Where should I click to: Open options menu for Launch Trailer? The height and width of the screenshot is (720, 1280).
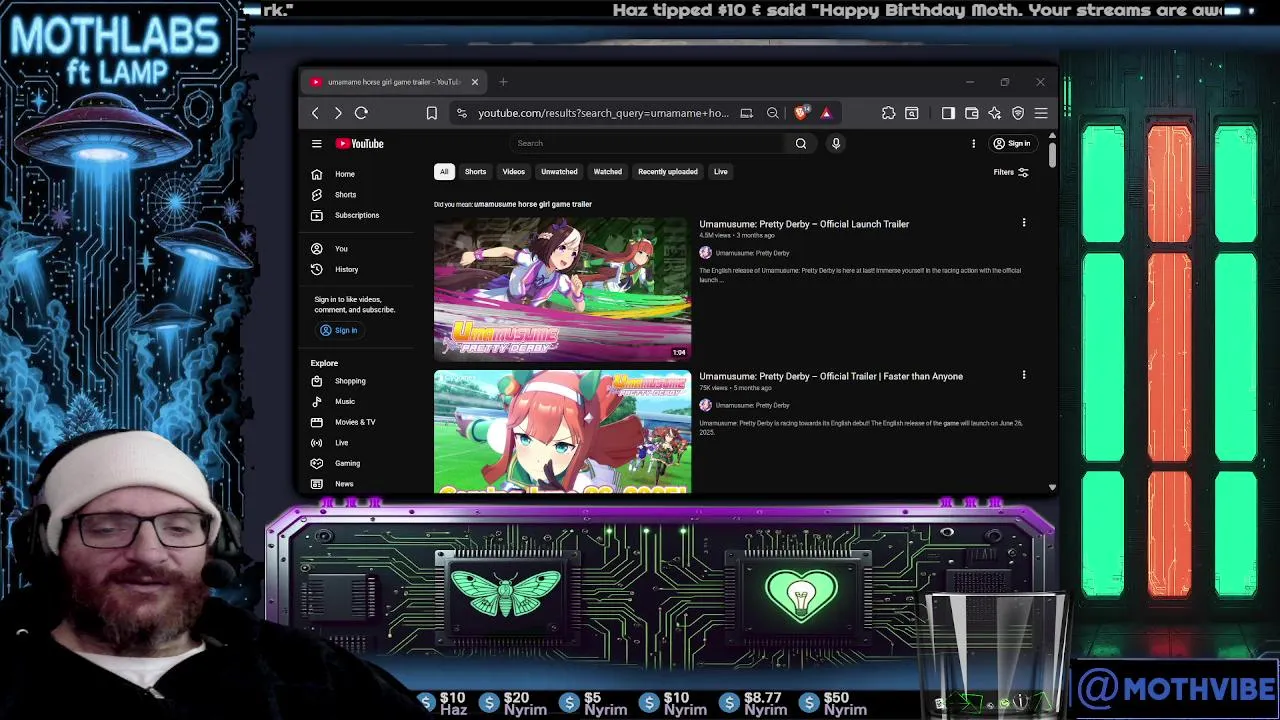click(1024, 223)
